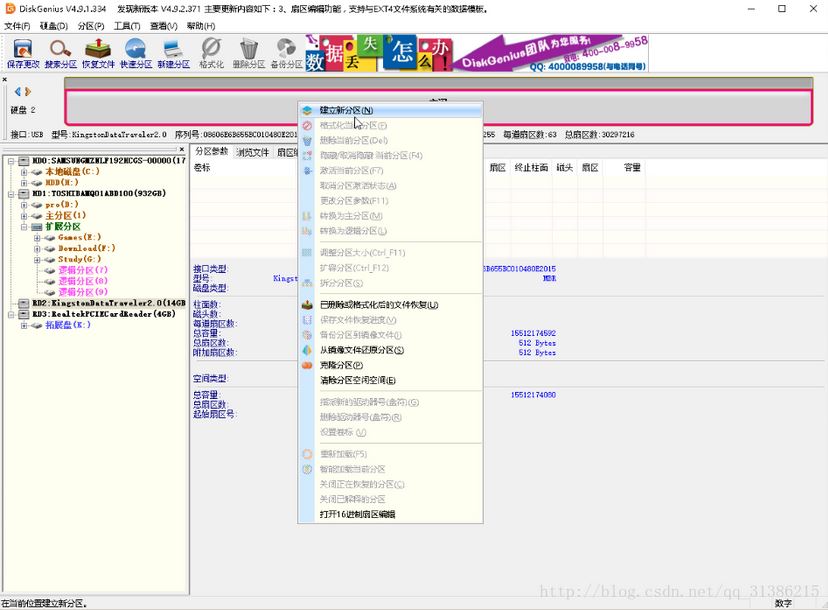The image size is (828, 610).
Task: Choose 清除分区空闲空间(E) from the context menu
Action: [390, 380]
